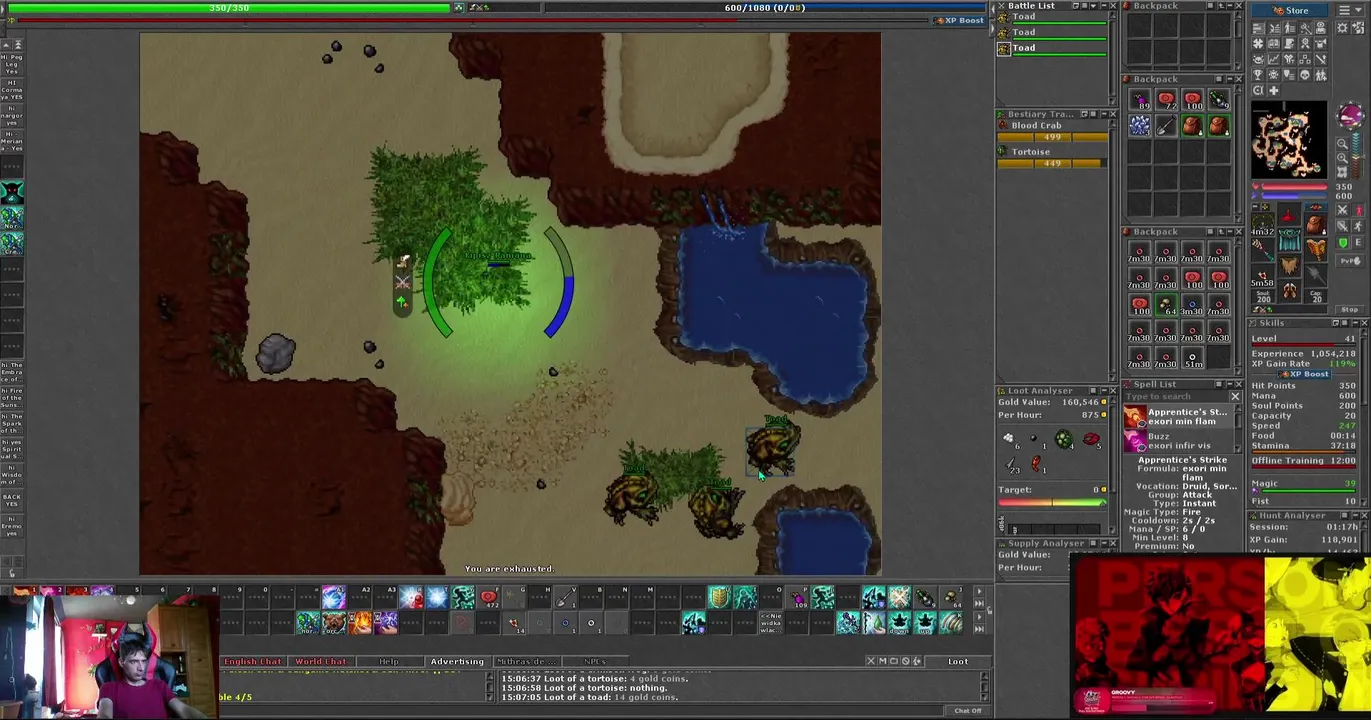The image size is (1371, 720).
Task: Click the action bar slot labeled up
Action: point(925,622)
